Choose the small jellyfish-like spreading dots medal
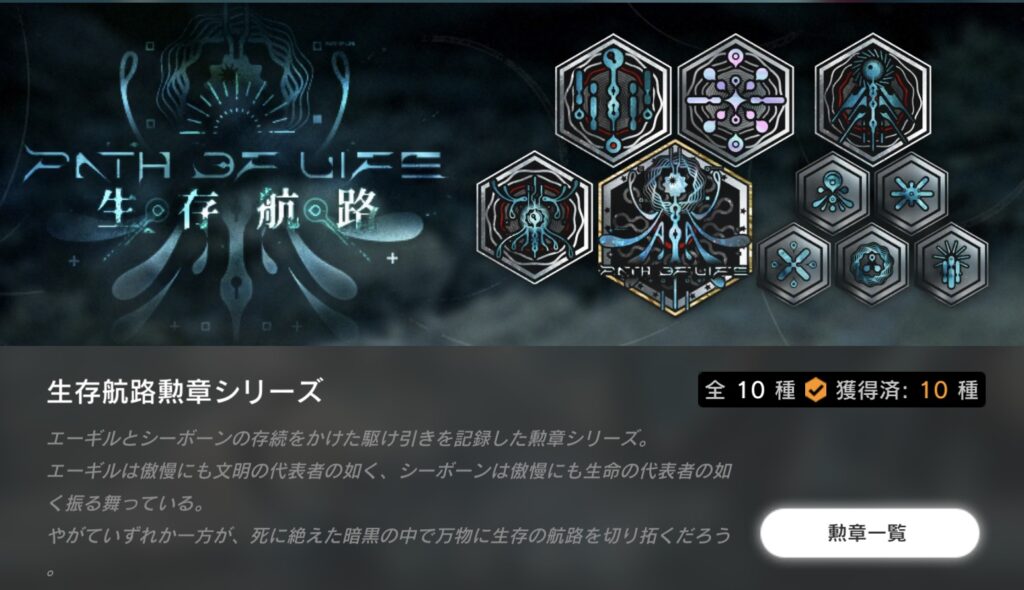1024x590 pixels. (x=833, y=193)
